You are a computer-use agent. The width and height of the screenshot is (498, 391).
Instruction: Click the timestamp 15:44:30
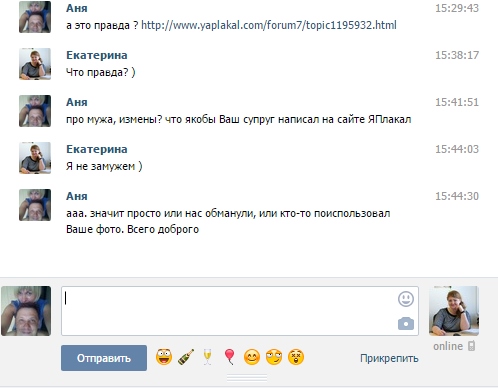[457, 196]
